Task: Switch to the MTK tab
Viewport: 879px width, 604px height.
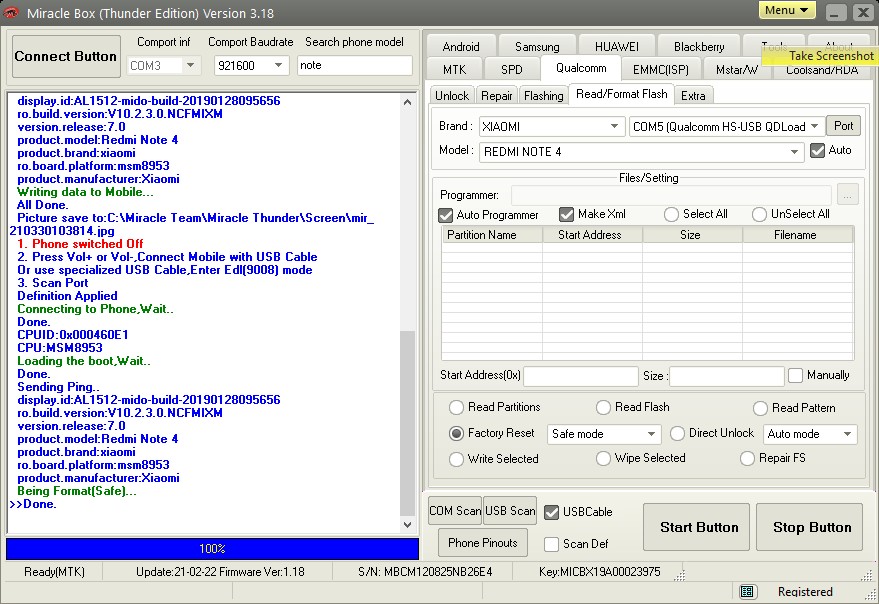Action: pos(454,70)
